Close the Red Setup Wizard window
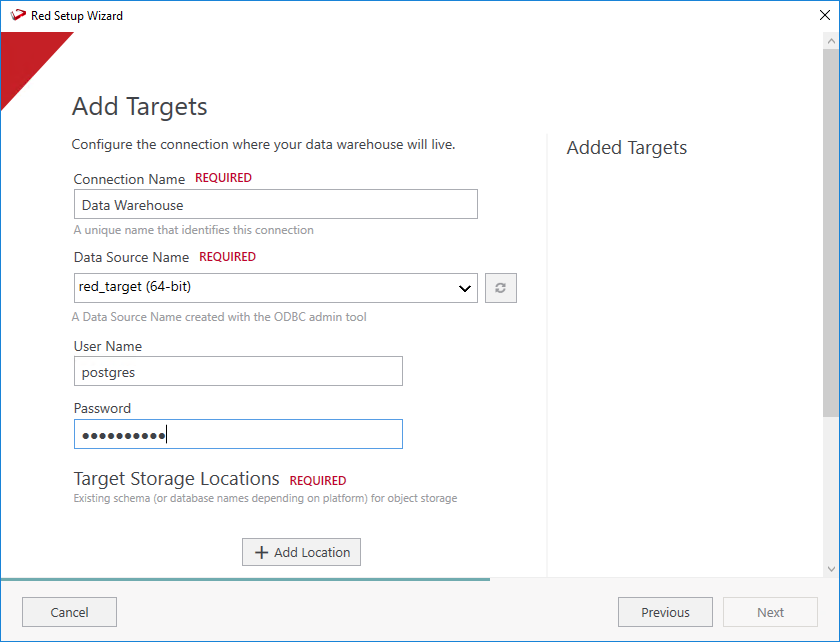 coord(824,16)
